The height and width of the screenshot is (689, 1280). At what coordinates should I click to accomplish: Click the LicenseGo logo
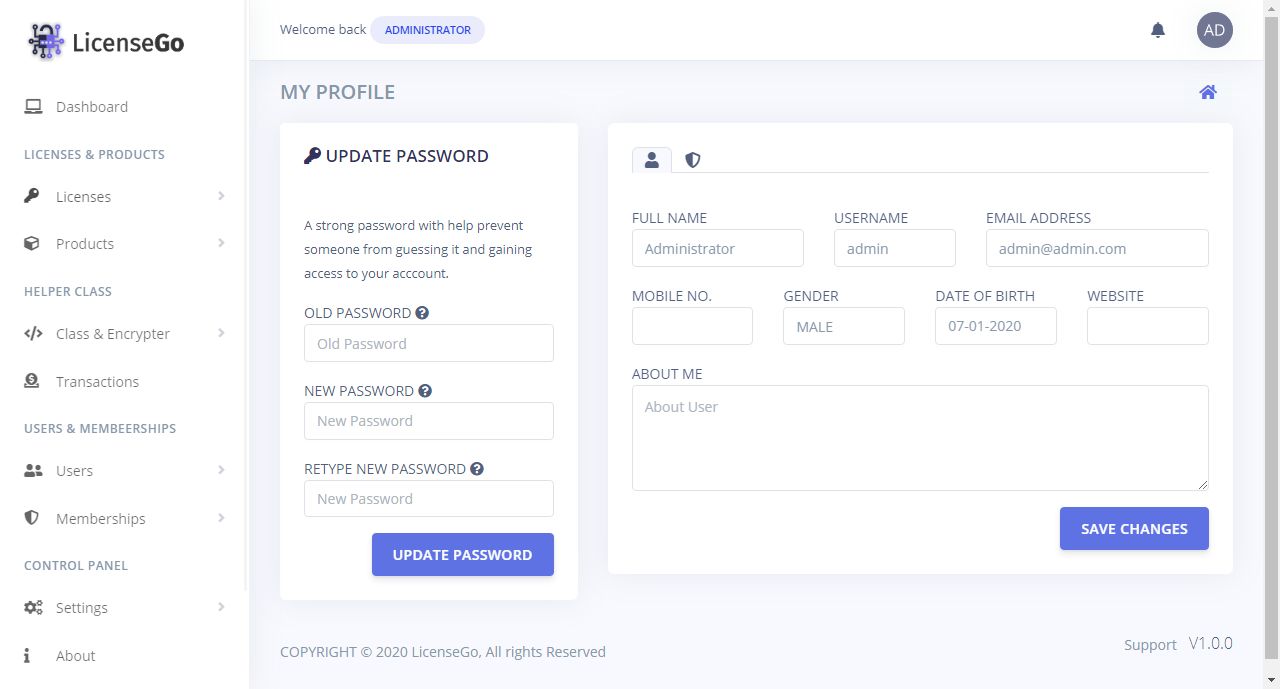click(x=105, y=42)
